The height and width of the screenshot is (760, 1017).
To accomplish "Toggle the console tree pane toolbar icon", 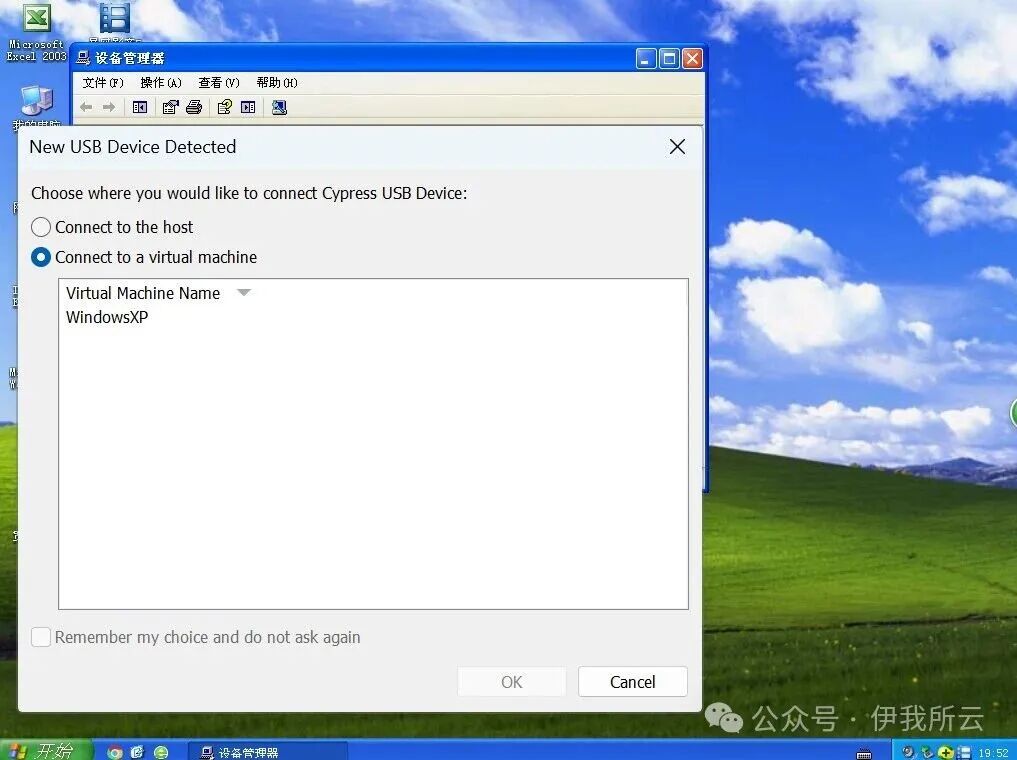I will coord(139,107).
